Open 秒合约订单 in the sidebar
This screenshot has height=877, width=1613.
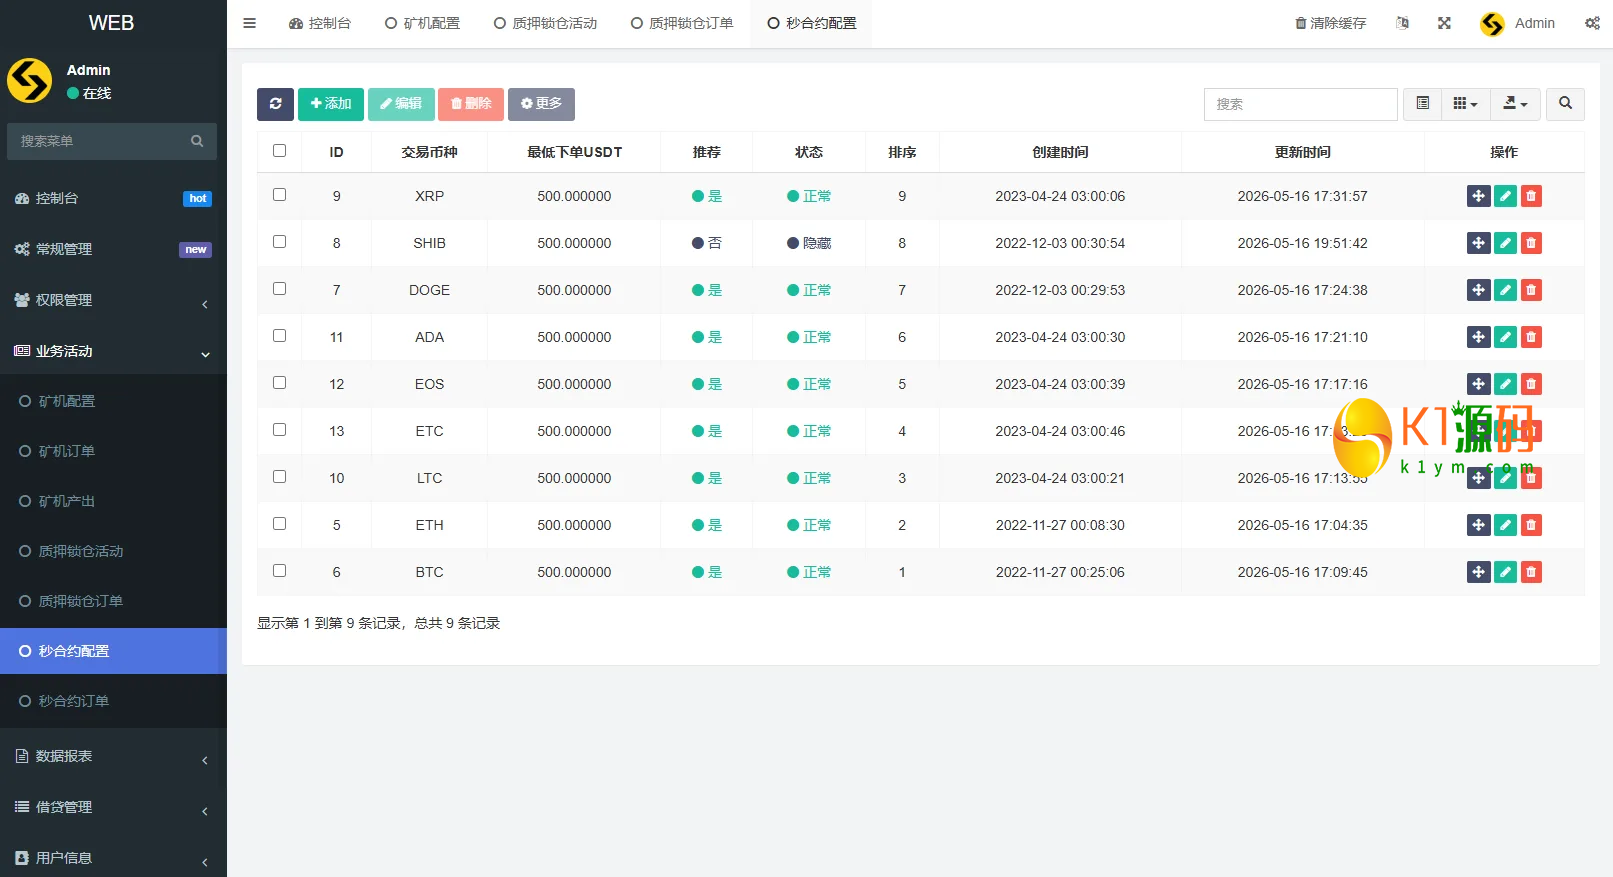pos(113,701)
